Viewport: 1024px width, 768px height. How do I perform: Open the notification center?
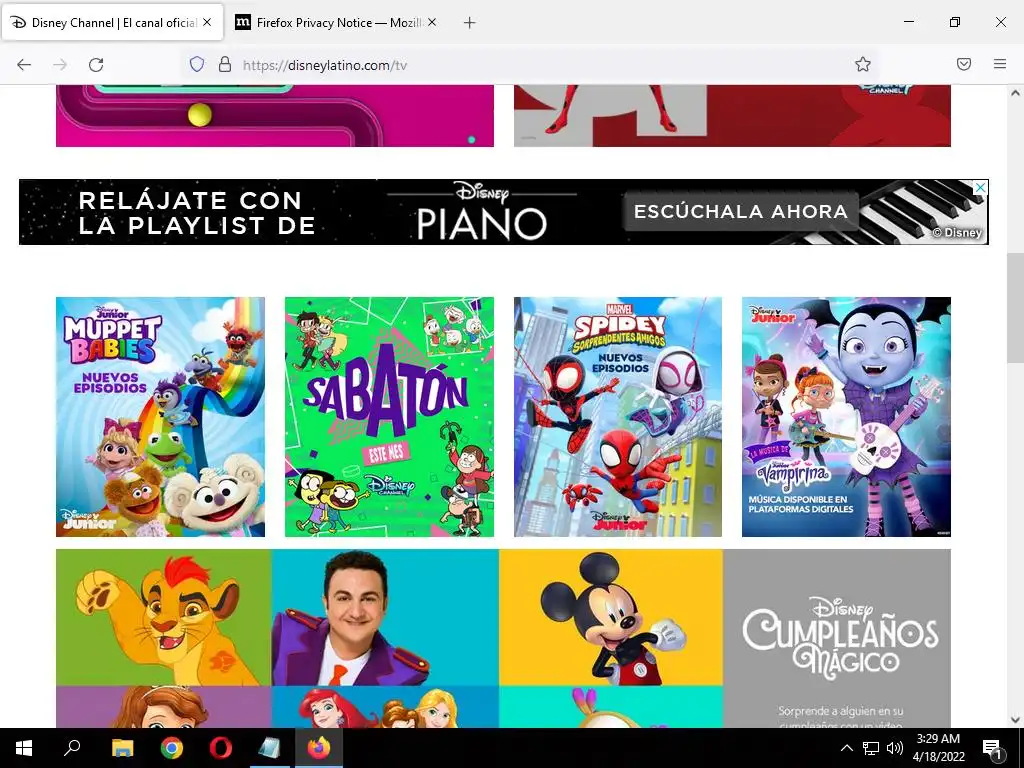coord(993,748)
